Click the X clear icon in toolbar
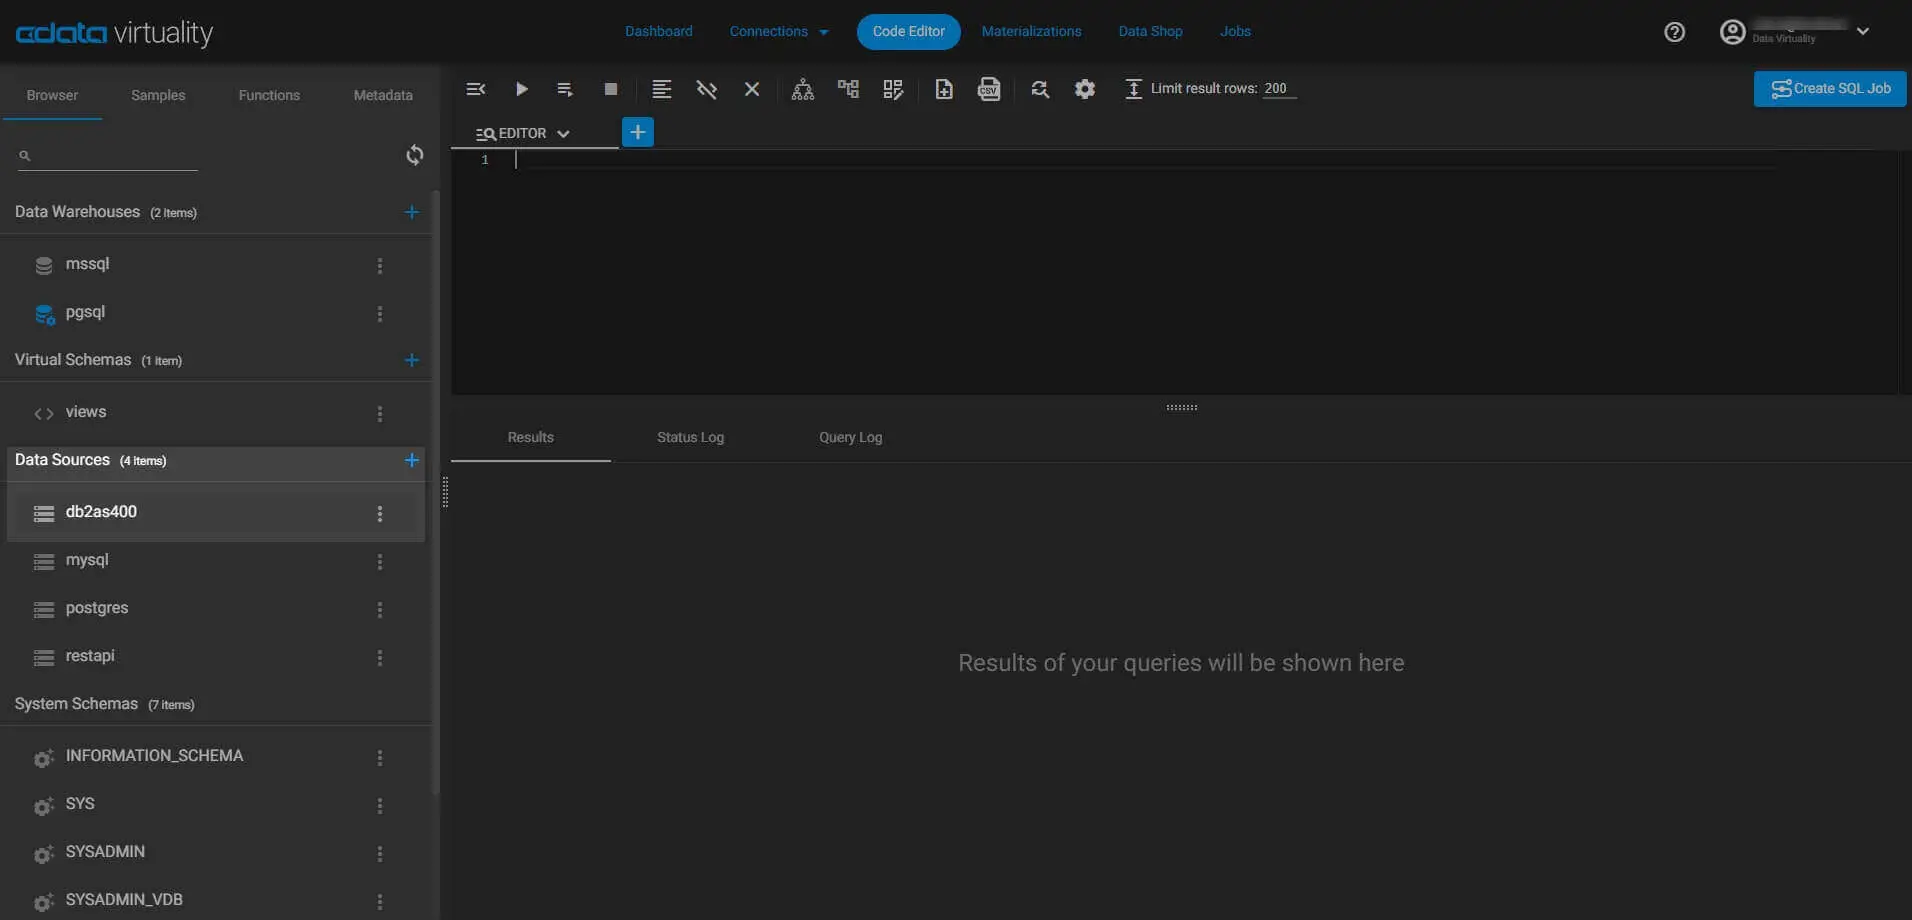This screenshot has width=1912, height=920. click(752, 89)
